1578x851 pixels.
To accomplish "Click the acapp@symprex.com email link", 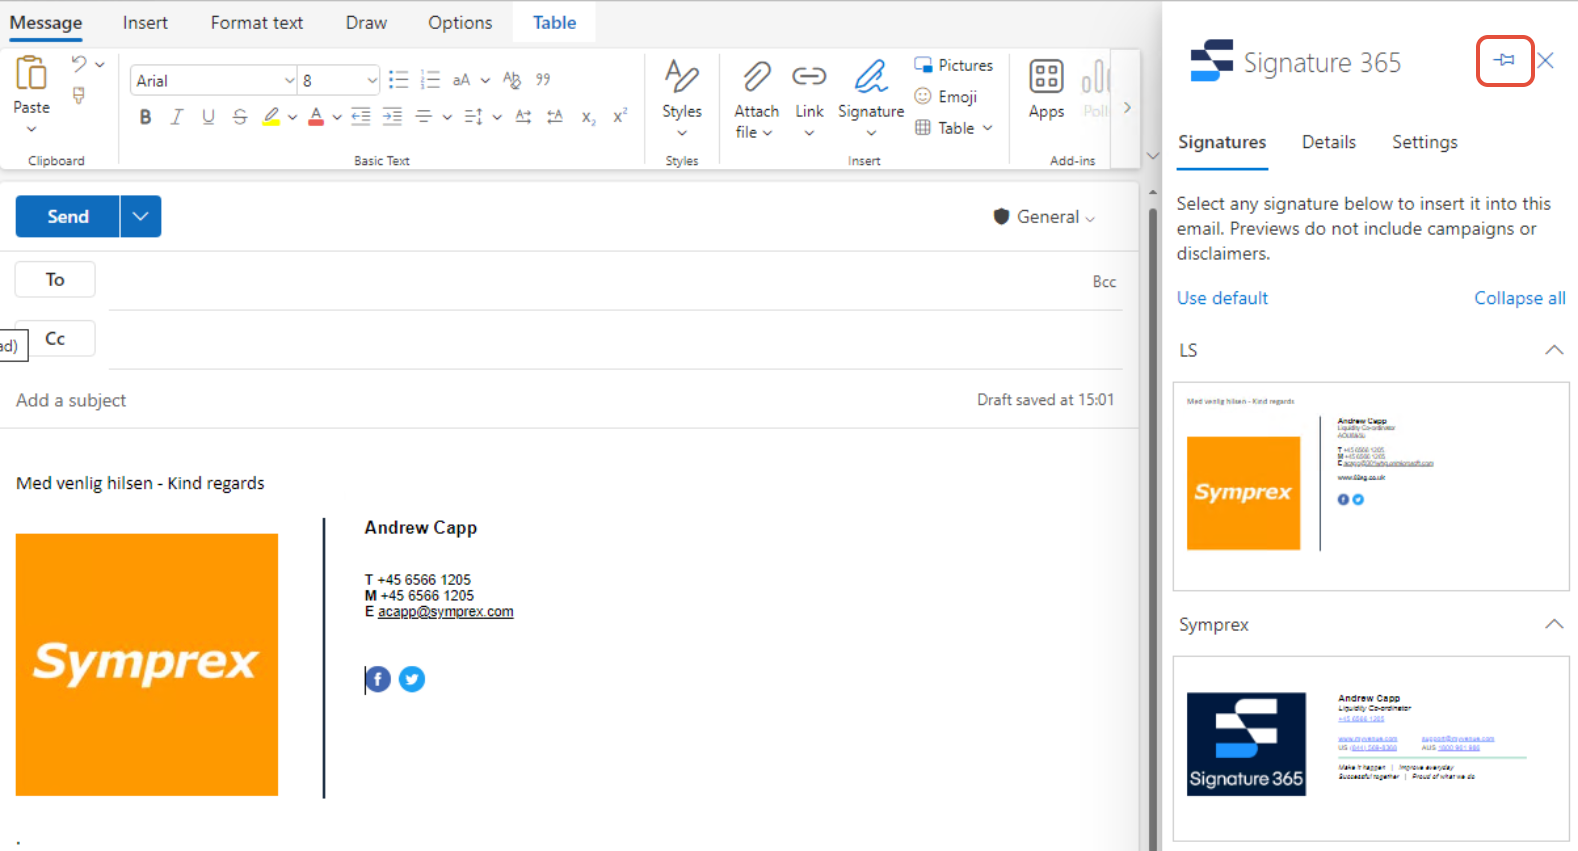I will tap(445, 612).
